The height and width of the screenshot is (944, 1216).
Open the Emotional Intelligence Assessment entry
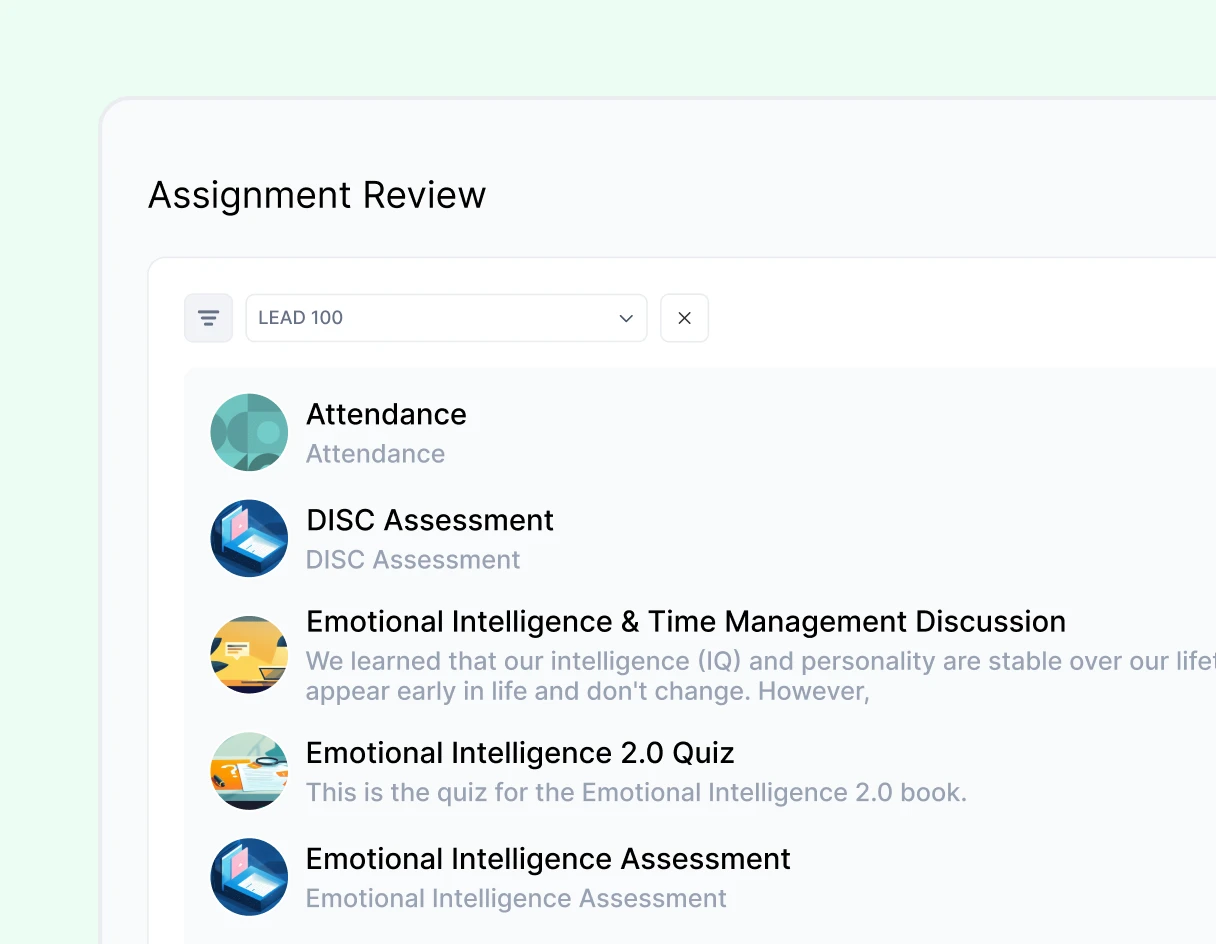(548, 858)
